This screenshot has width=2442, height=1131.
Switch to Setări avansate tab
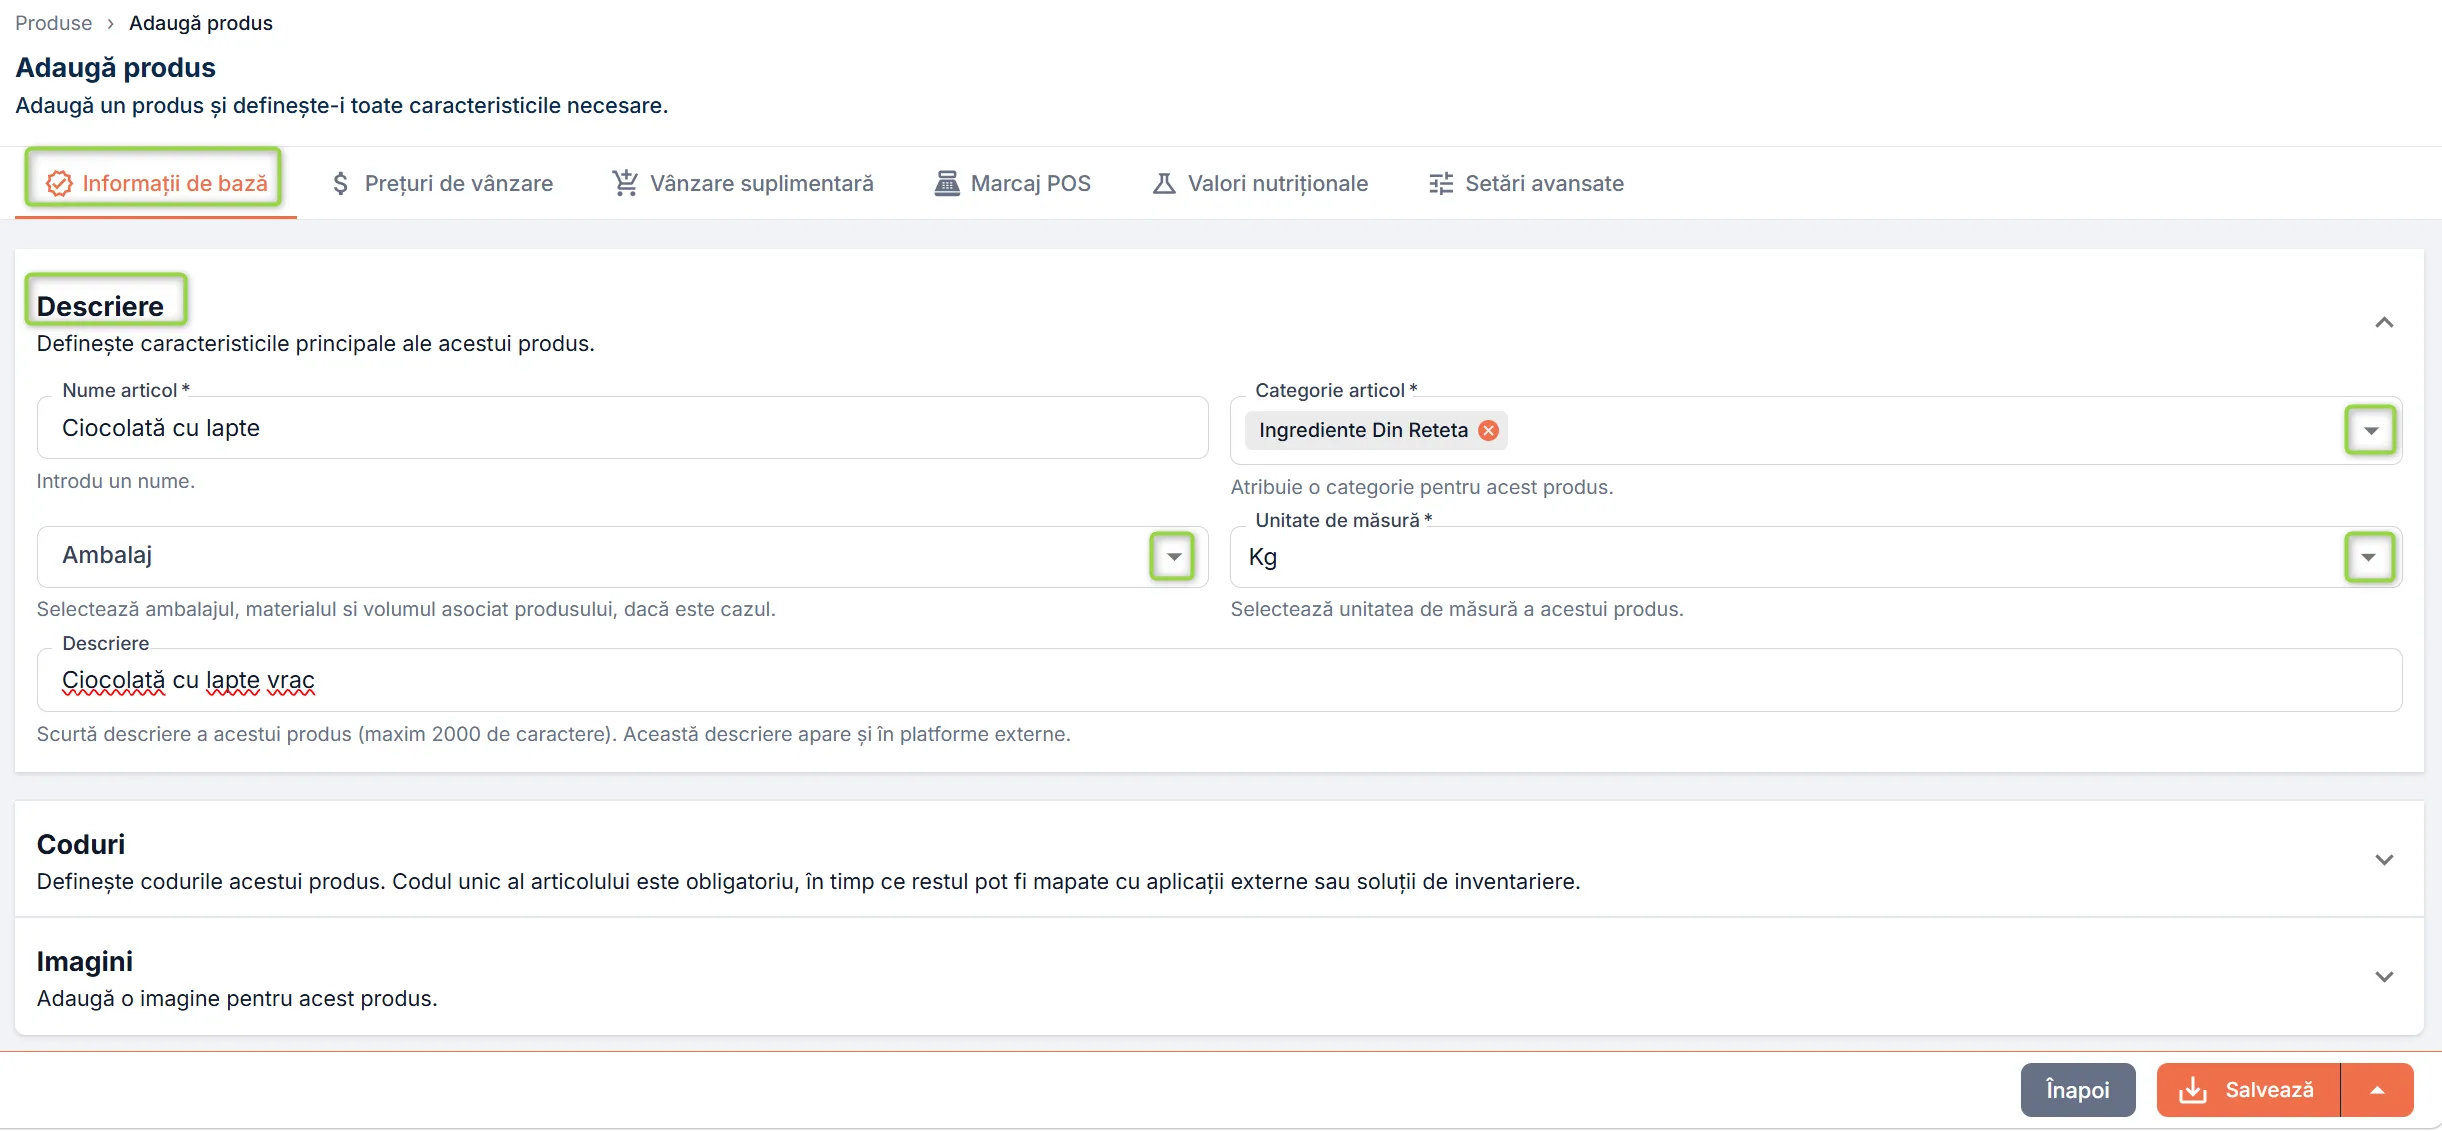(x=1526, y=183)
